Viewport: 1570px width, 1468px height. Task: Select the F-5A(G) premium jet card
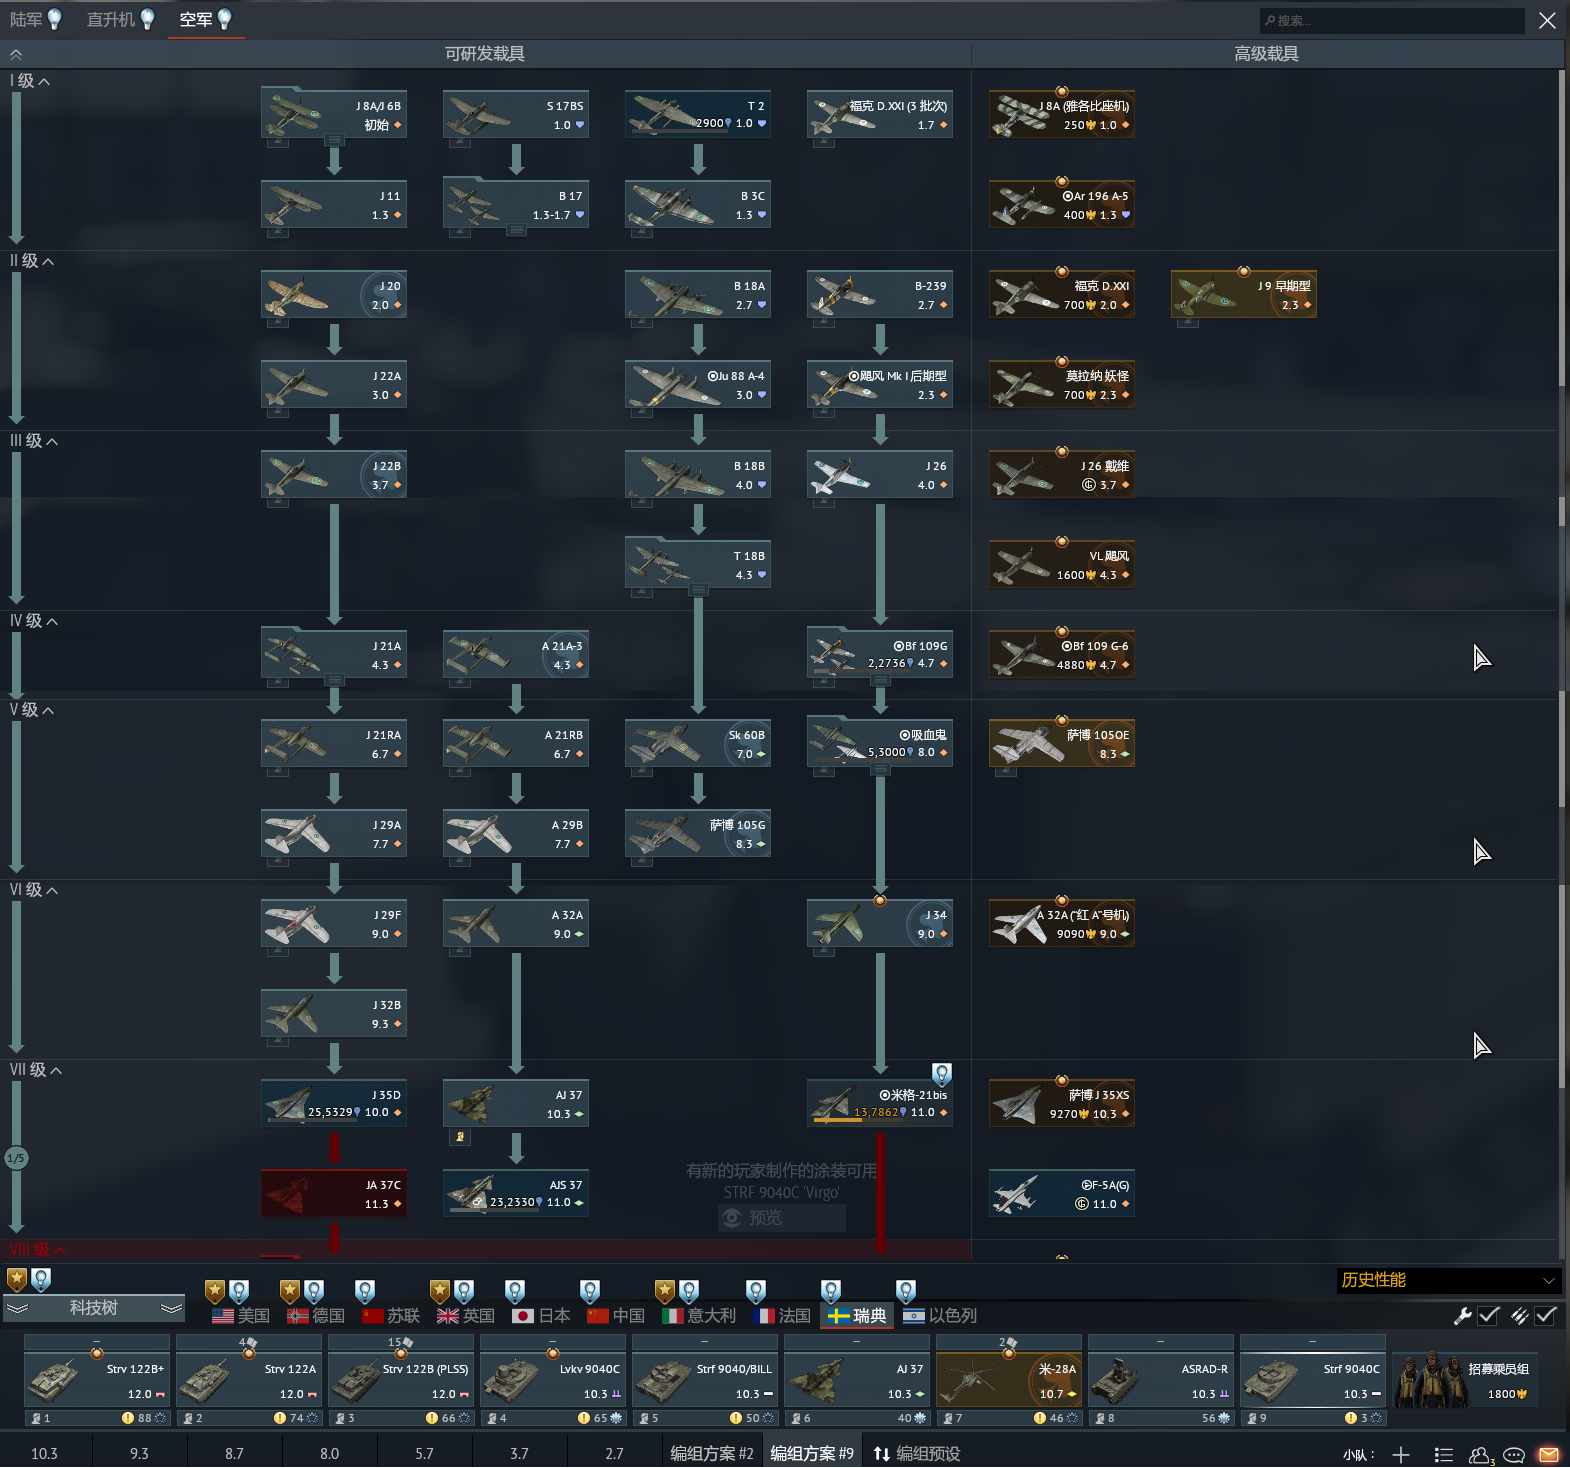[1062, 1194]
